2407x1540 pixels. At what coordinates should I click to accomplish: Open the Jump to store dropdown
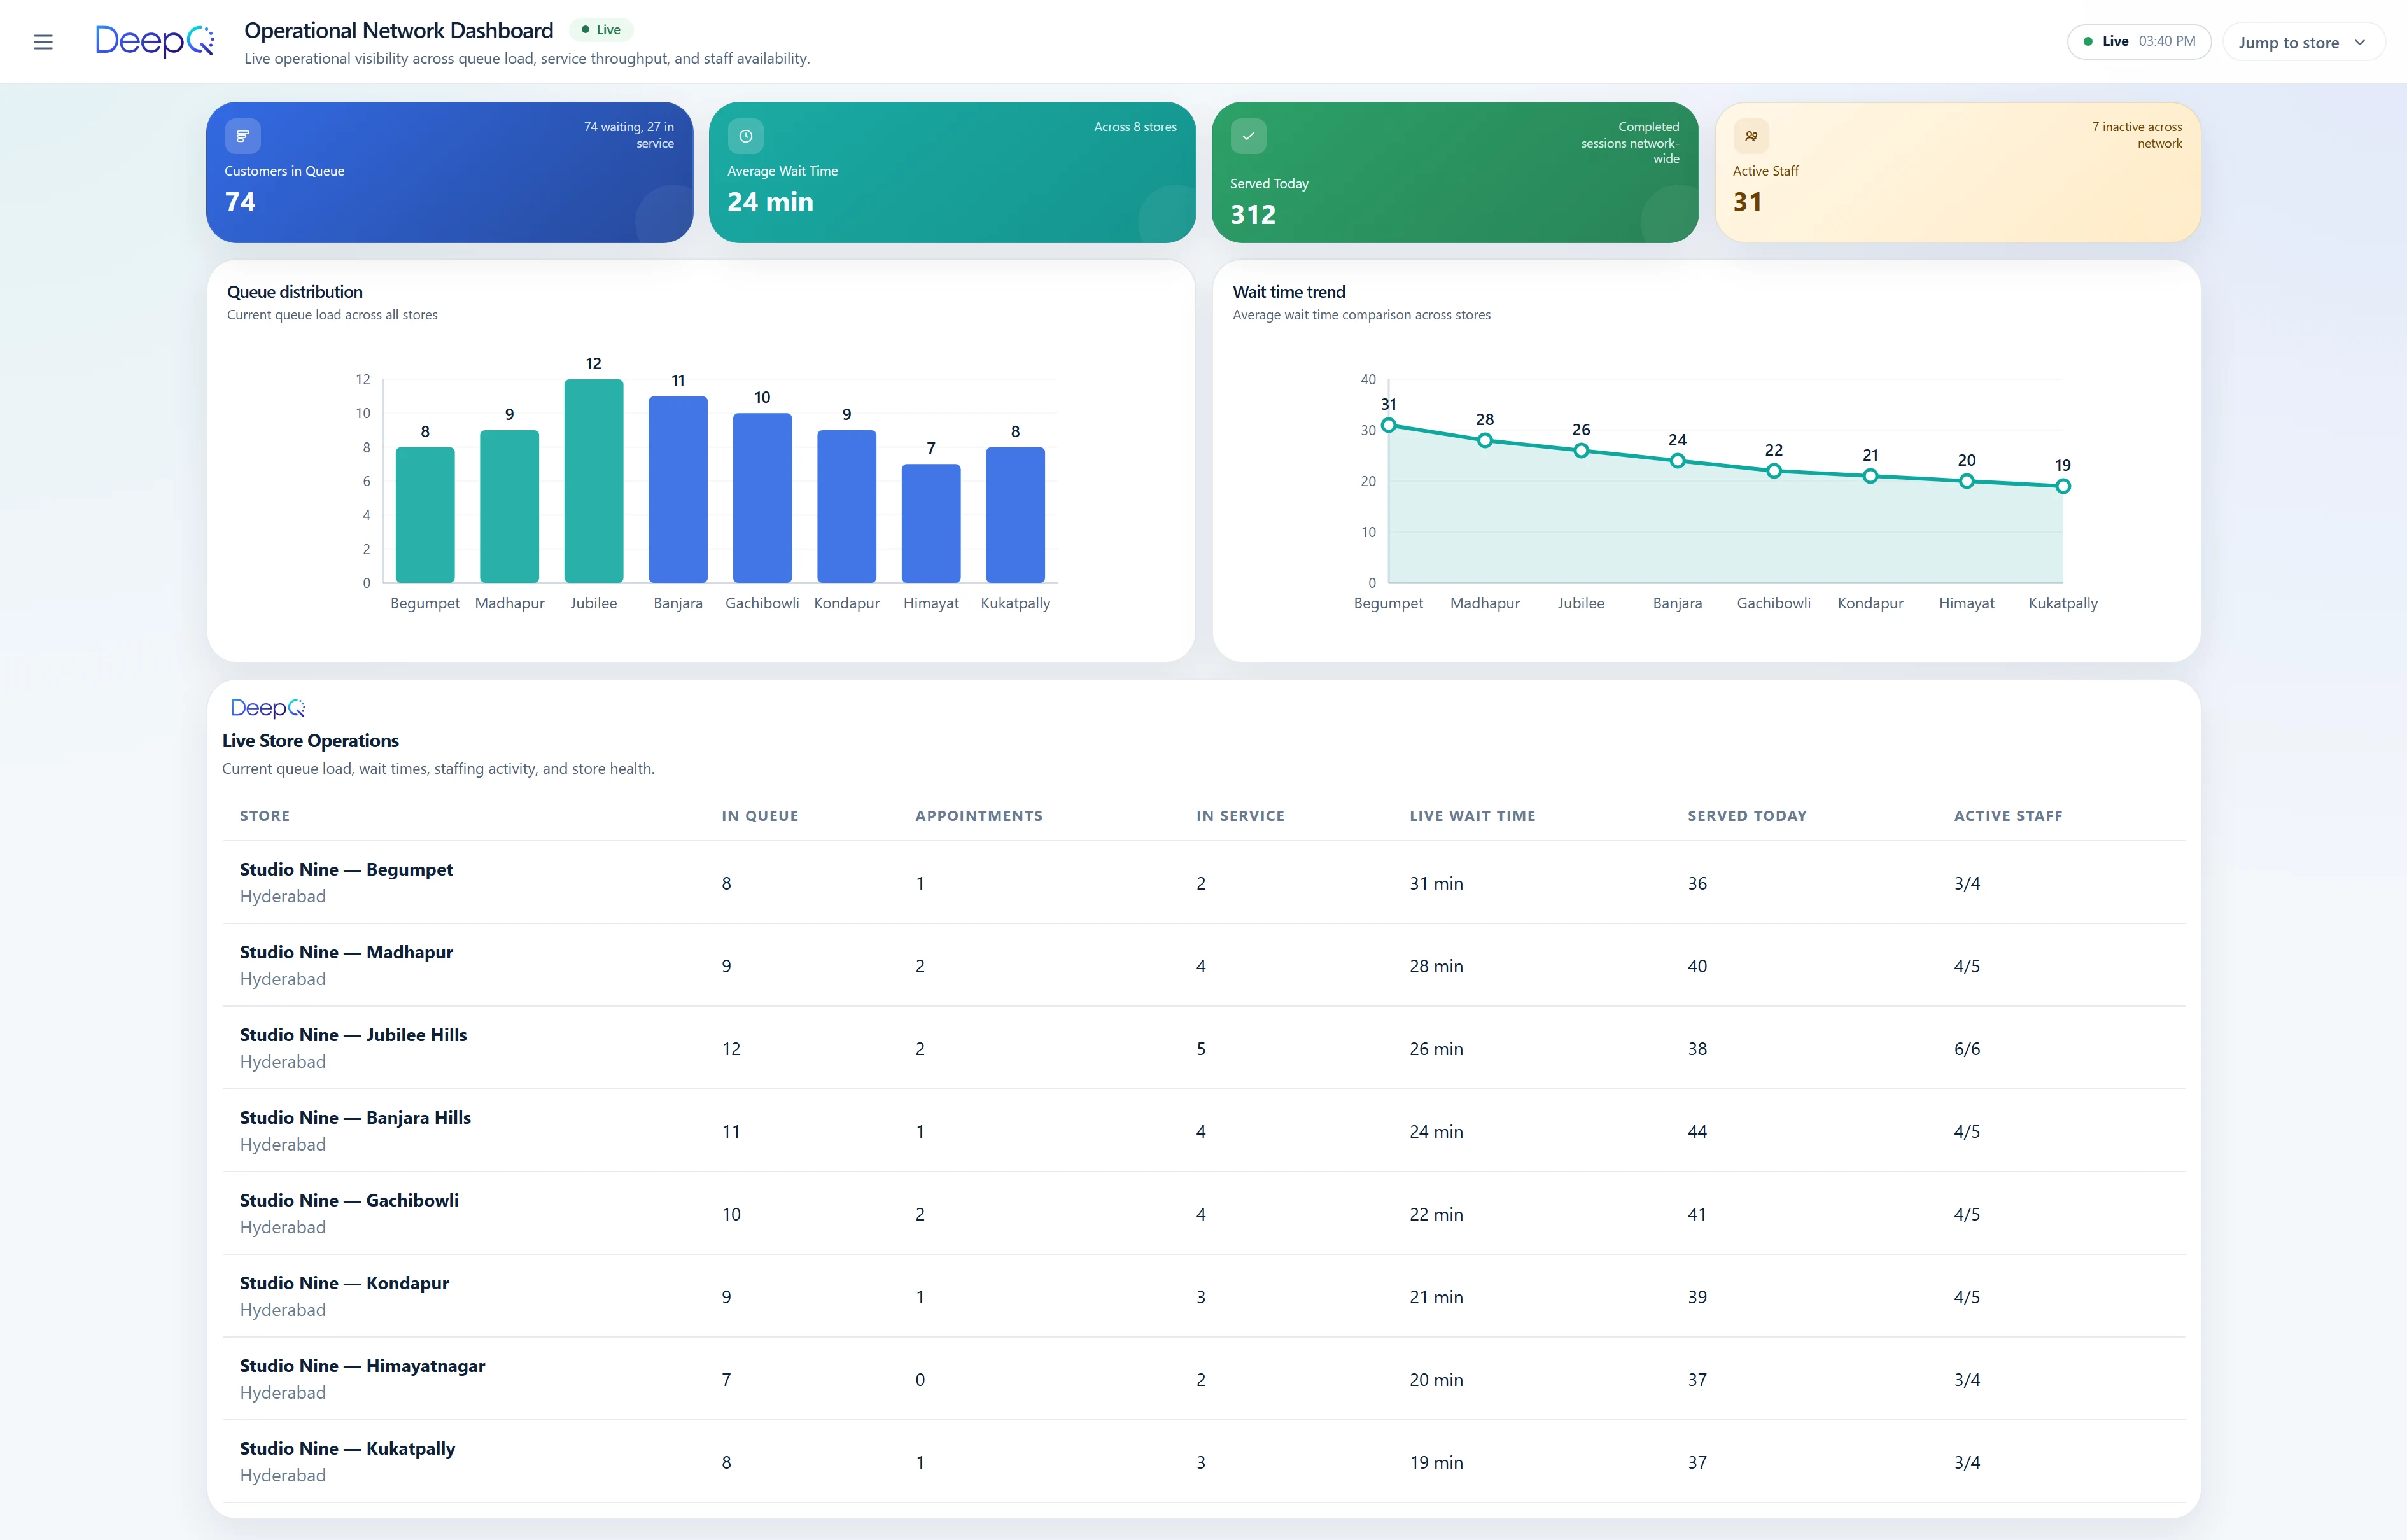pos(2303,42)
